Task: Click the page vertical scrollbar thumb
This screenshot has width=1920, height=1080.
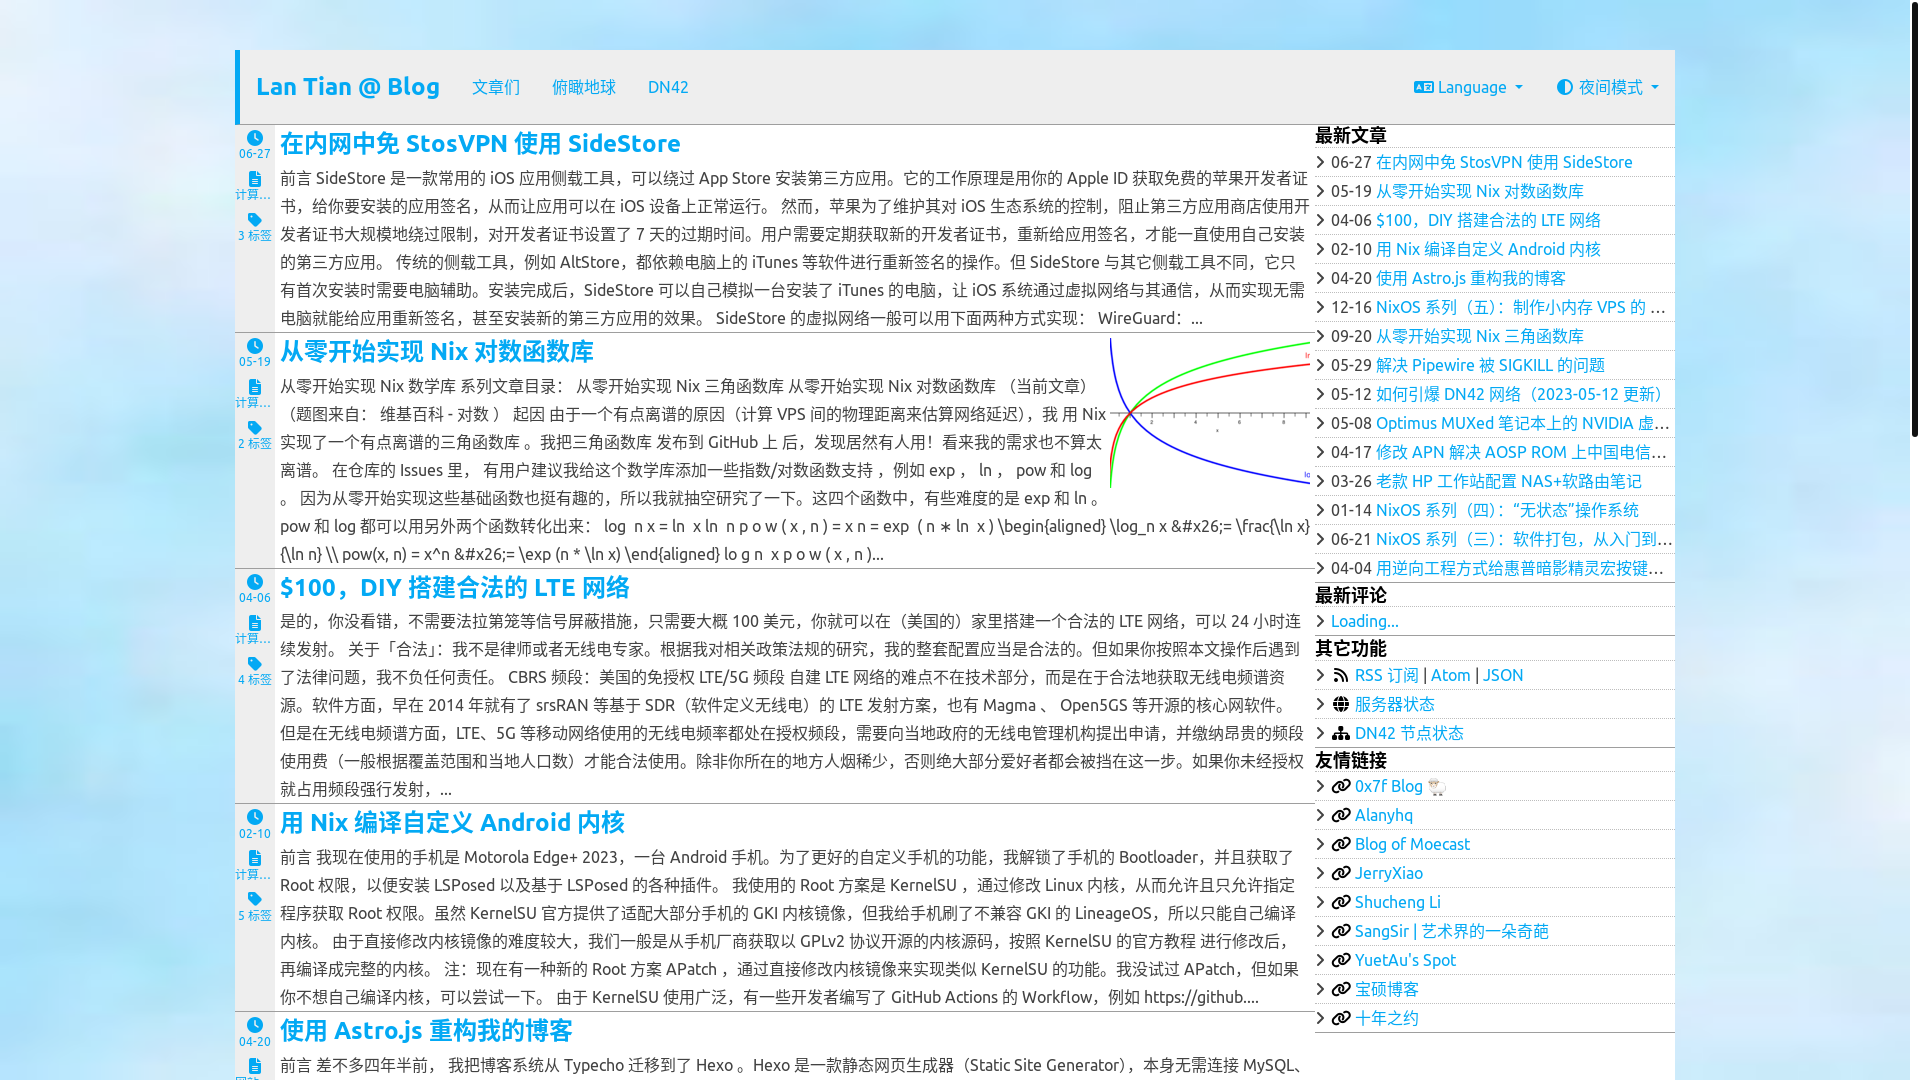Action: [1914, 220]
